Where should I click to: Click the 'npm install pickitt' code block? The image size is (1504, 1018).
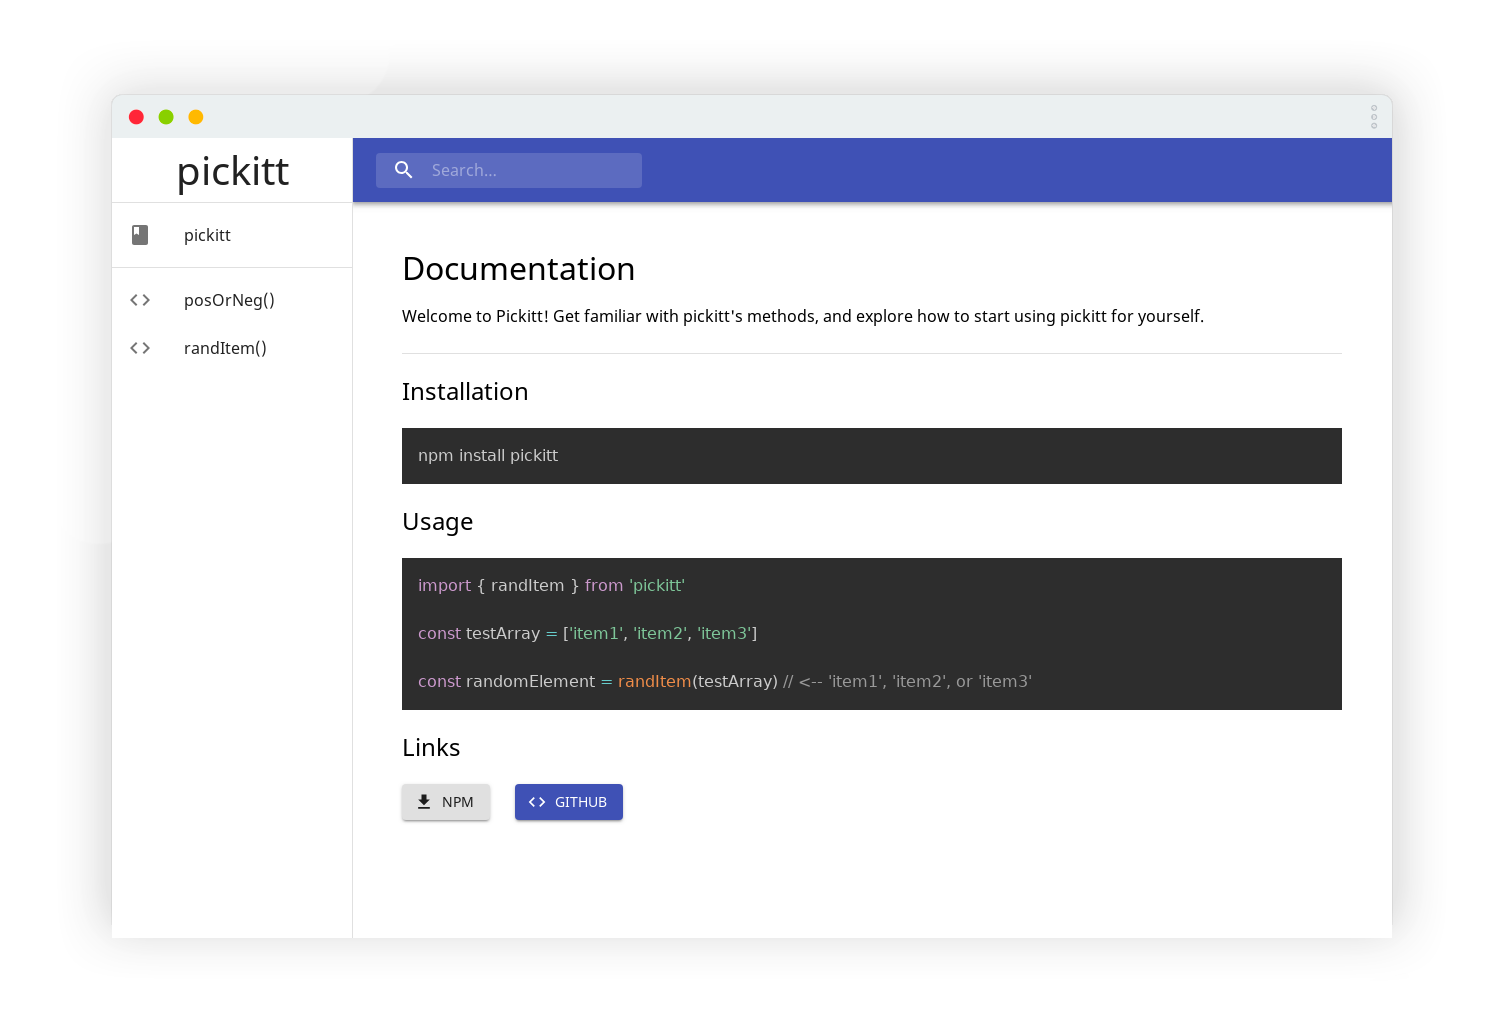tap(872, 456)
